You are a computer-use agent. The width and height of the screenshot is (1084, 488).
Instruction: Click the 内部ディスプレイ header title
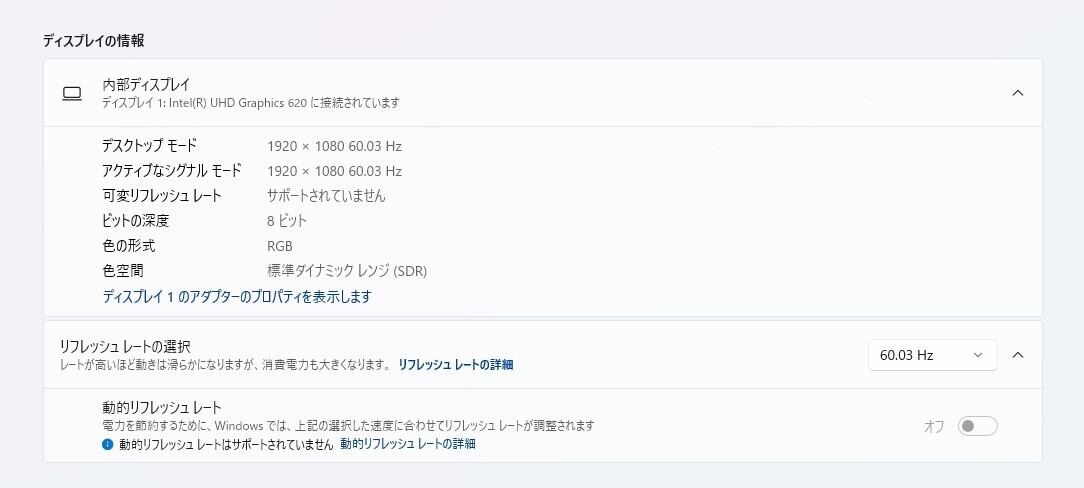146,85
